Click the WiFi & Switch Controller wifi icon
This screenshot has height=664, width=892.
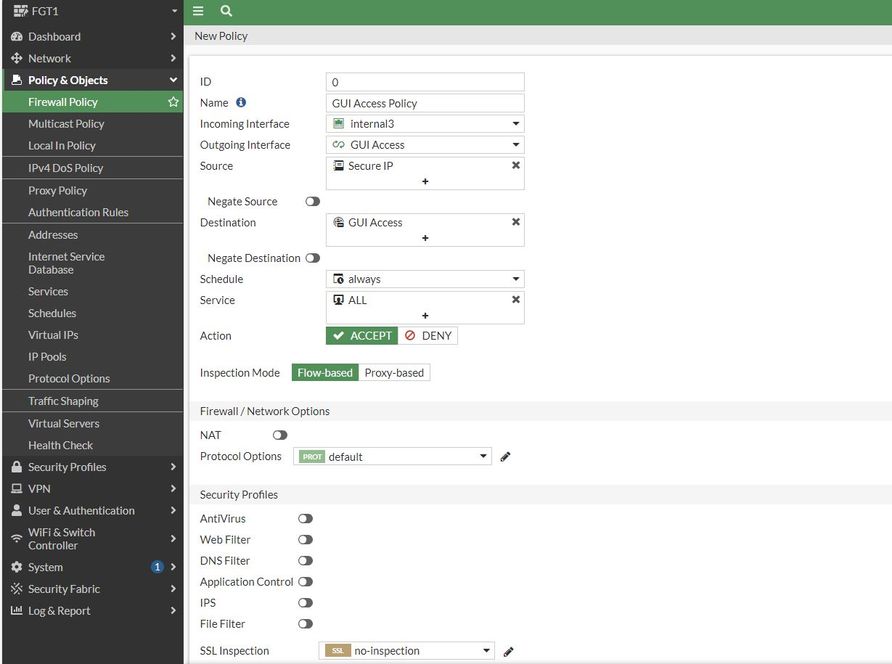click(16, 538)
